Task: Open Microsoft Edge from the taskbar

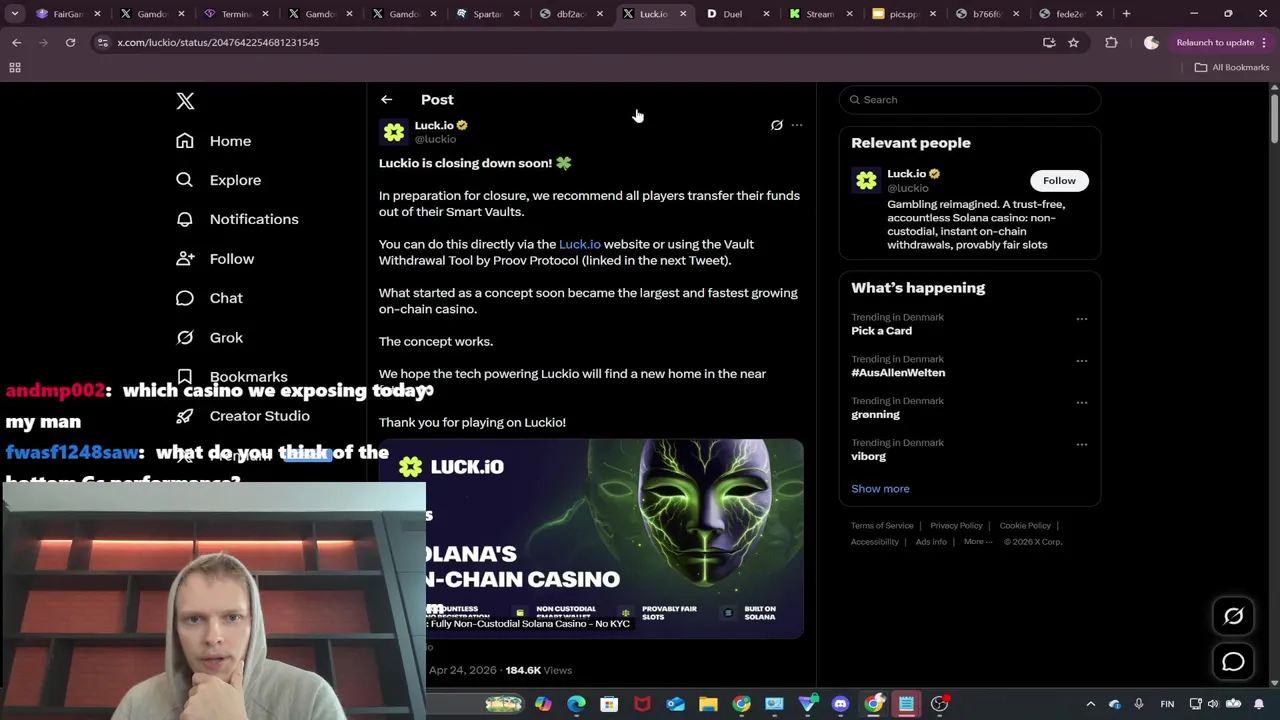Action: coord(576,704)
